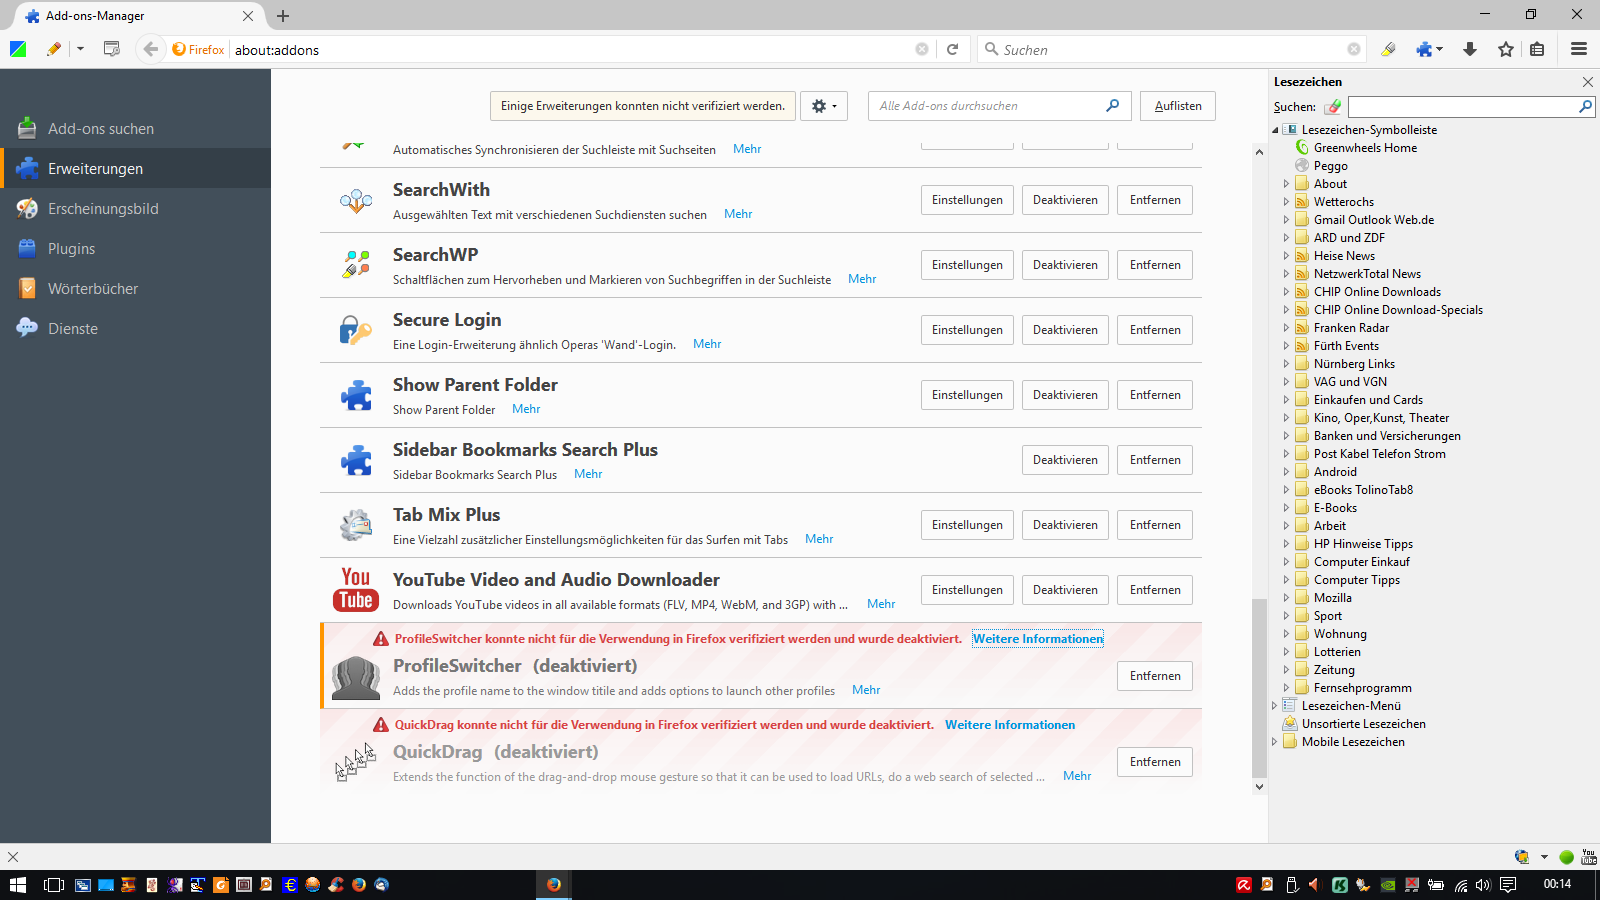Open Weitere Informationen link for ProfileSwitcher

[1038, 639]
